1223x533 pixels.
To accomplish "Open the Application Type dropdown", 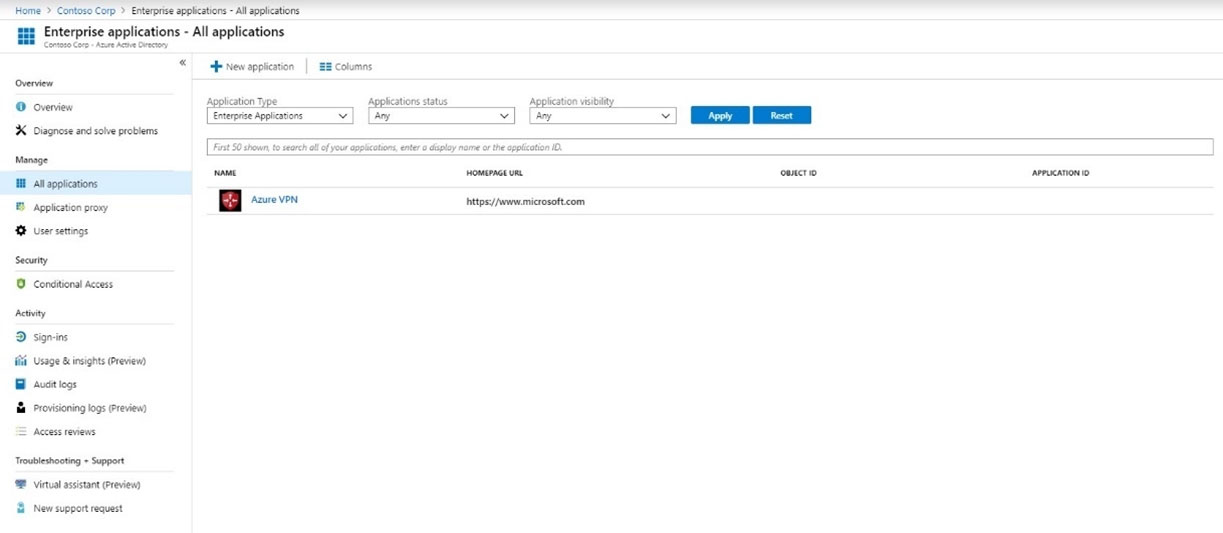I will (279, 116).
